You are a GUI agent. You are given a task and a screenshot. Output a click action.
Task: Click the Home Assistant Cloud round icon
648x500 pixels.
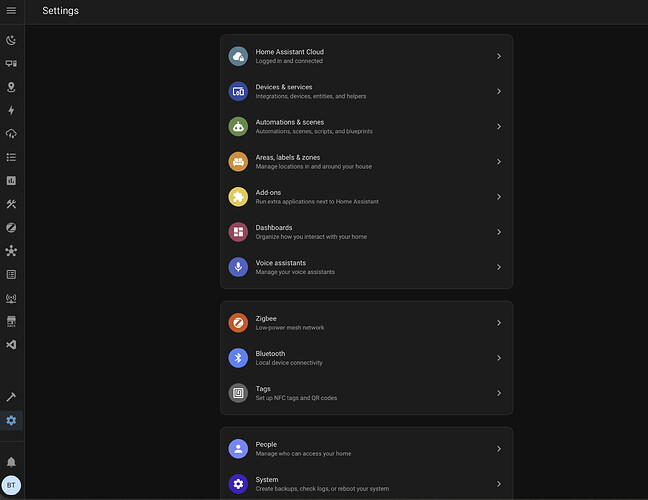click(x=238, y=56)
